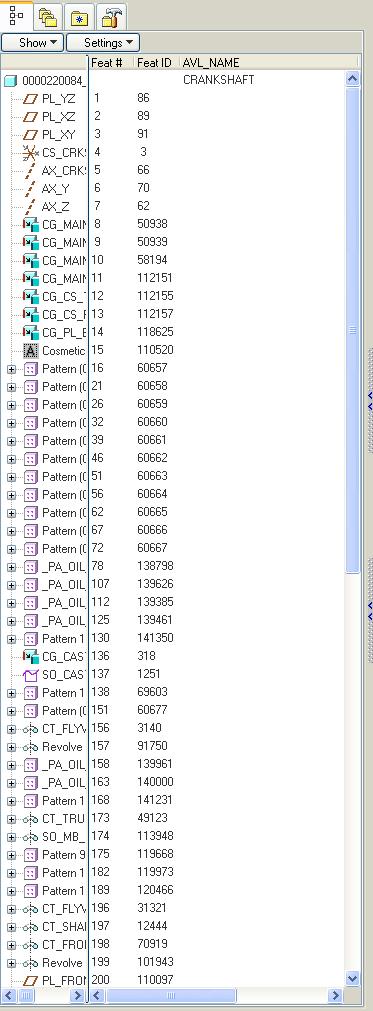Select the AX_Y datum axis icon
The image size is (373, 1011).
coord(30,189)
